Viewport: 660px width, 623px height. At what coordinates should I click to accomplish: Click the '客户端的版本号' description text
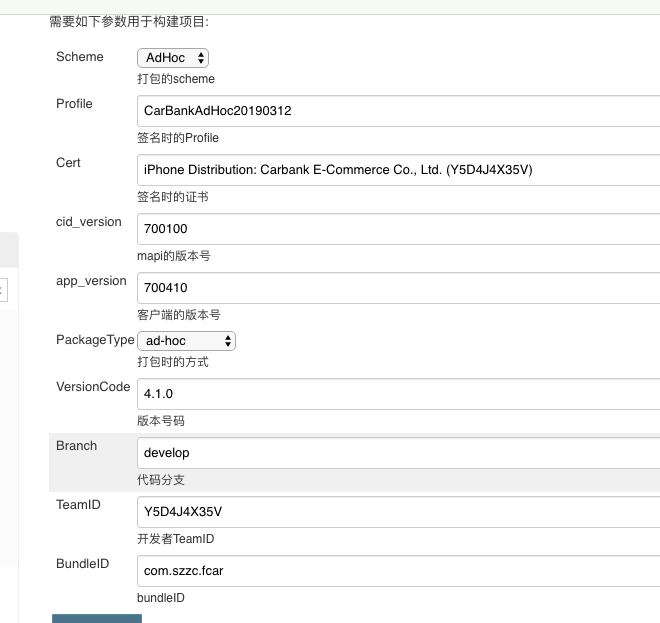click(x=179, y=314)
